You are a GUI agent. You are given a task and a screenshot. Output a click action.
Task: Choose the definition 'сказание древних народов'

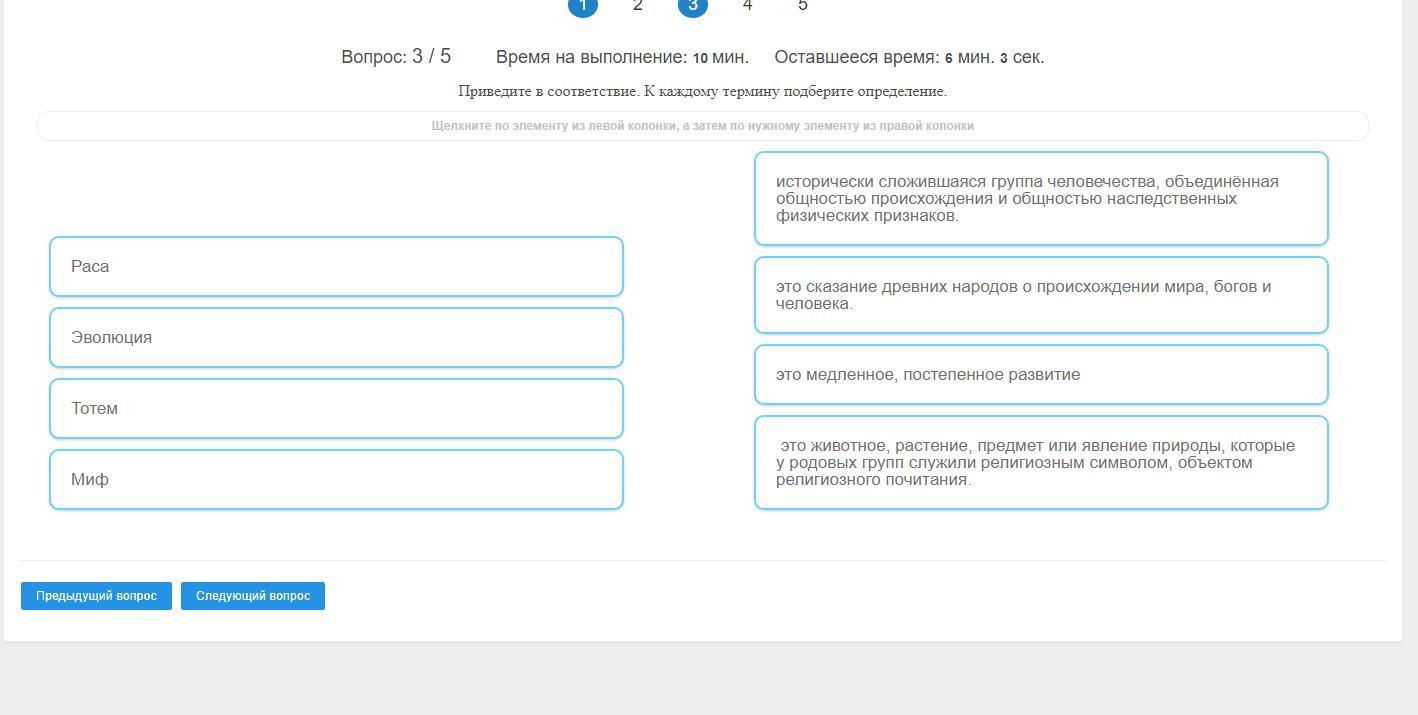coord(1041,295)
